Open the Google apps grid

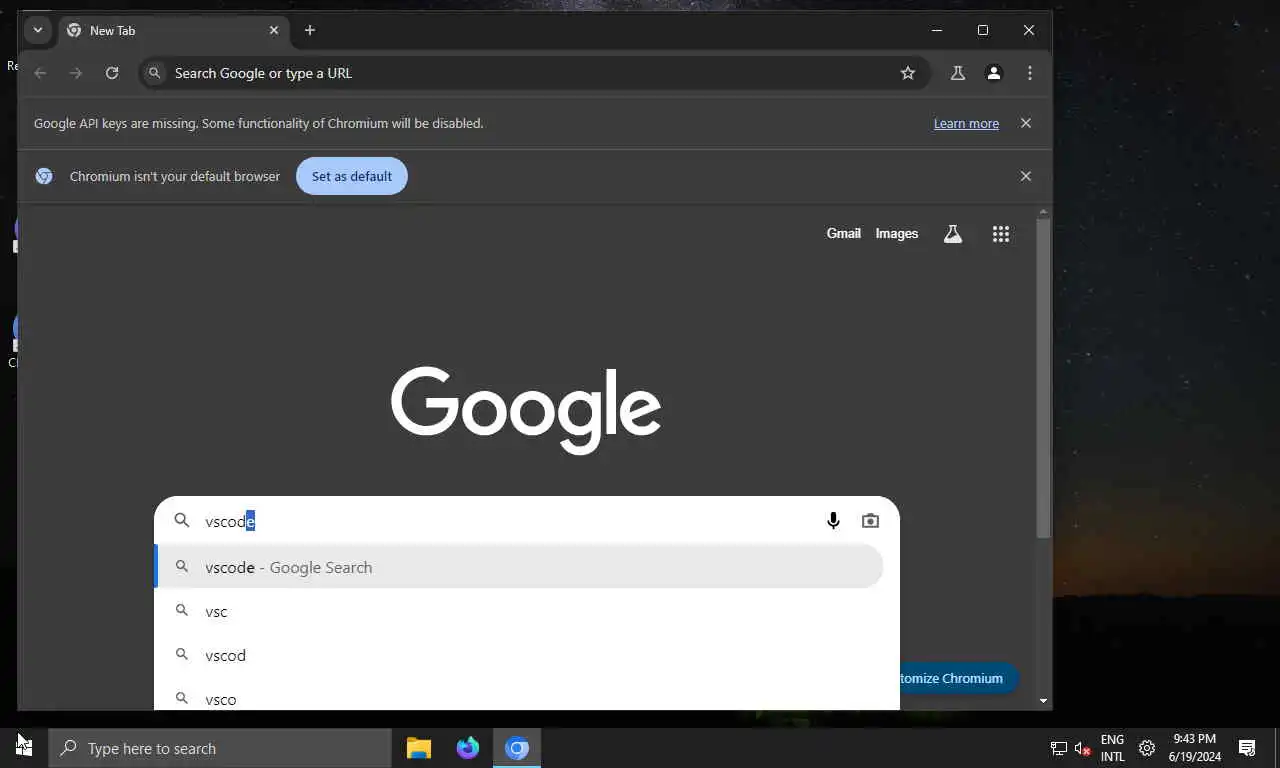pos(1001,234)
